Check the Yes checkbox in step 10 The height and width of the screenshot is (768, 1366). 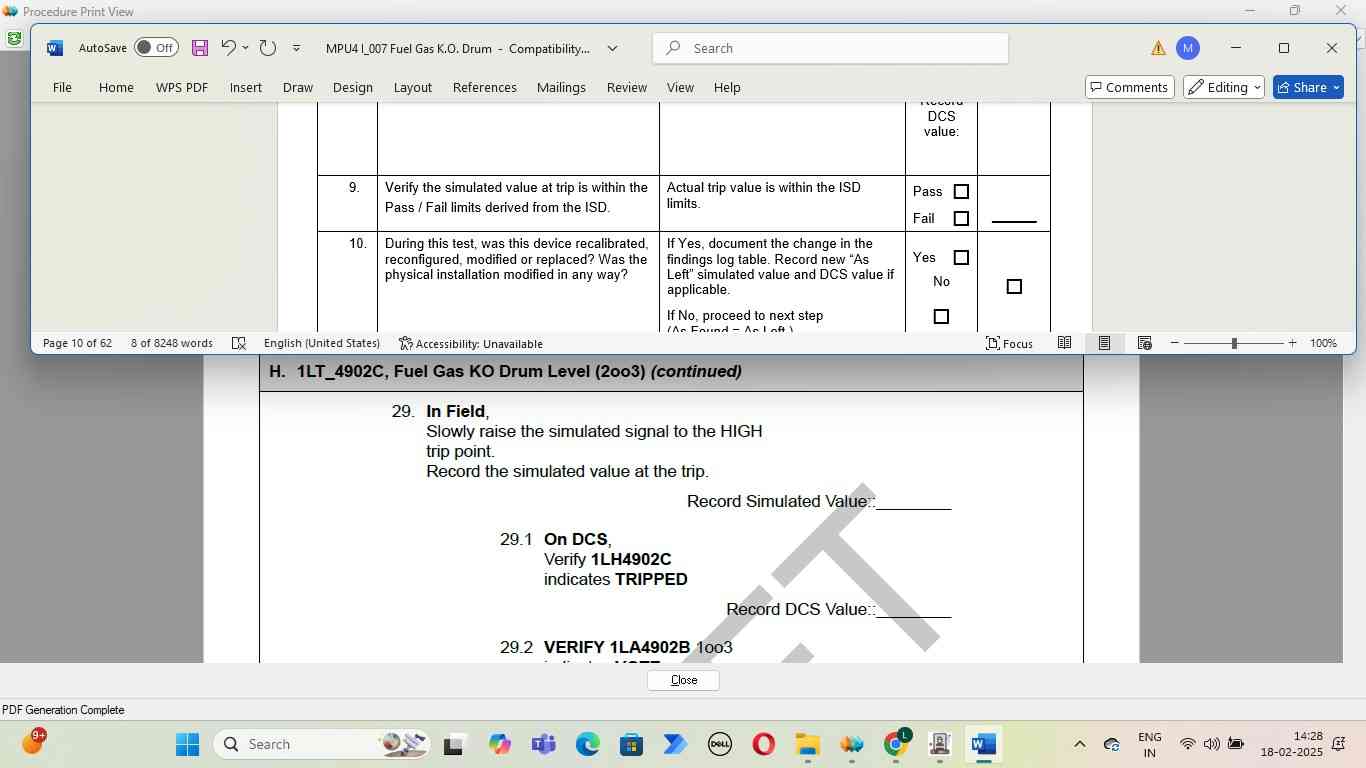tap(961, 258)
